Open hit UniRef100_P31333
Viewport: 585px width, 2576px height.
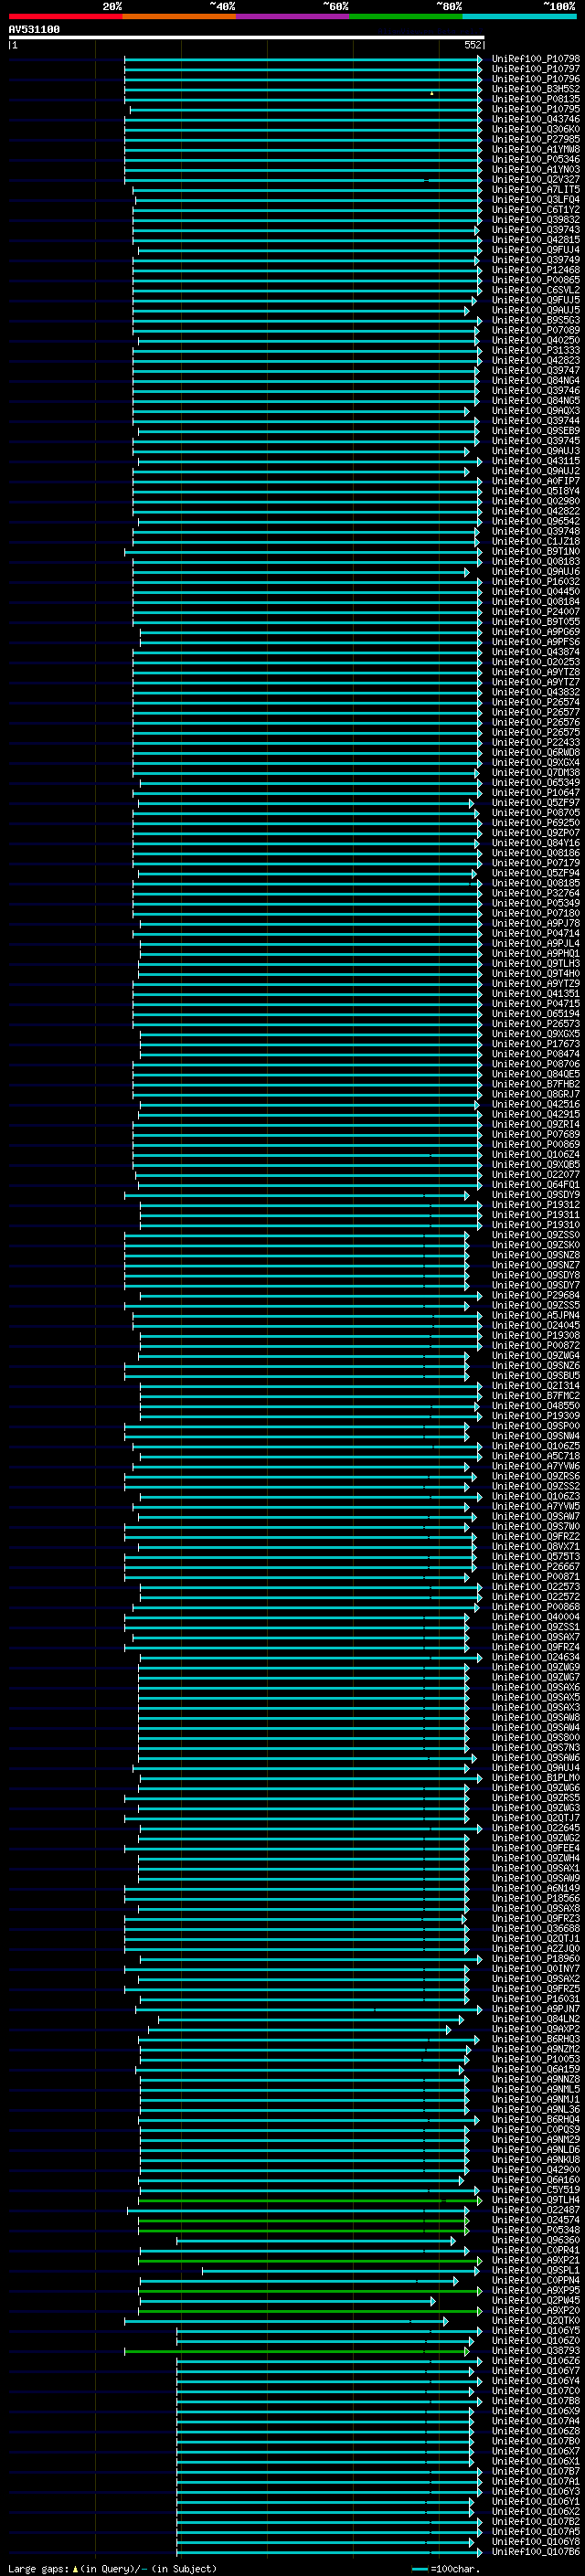pos(536,350)
